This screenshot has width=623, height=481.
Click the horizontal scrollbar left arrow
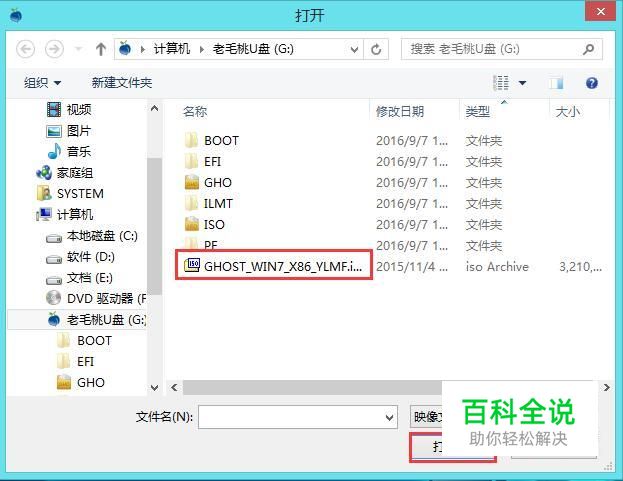click(174, 387)
